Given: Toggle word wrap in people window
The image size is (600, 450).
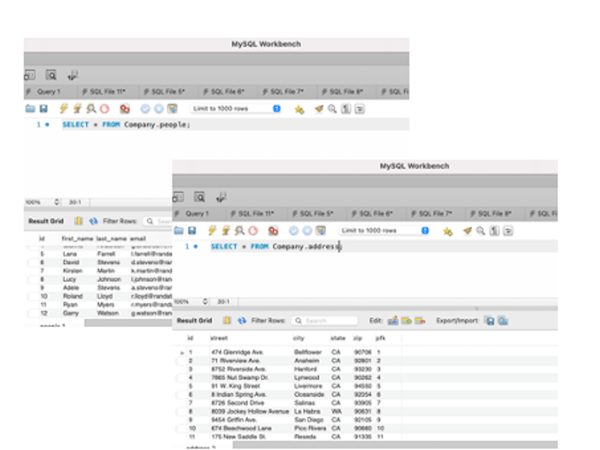Looking at the screenshot, I should click(359, 109).
